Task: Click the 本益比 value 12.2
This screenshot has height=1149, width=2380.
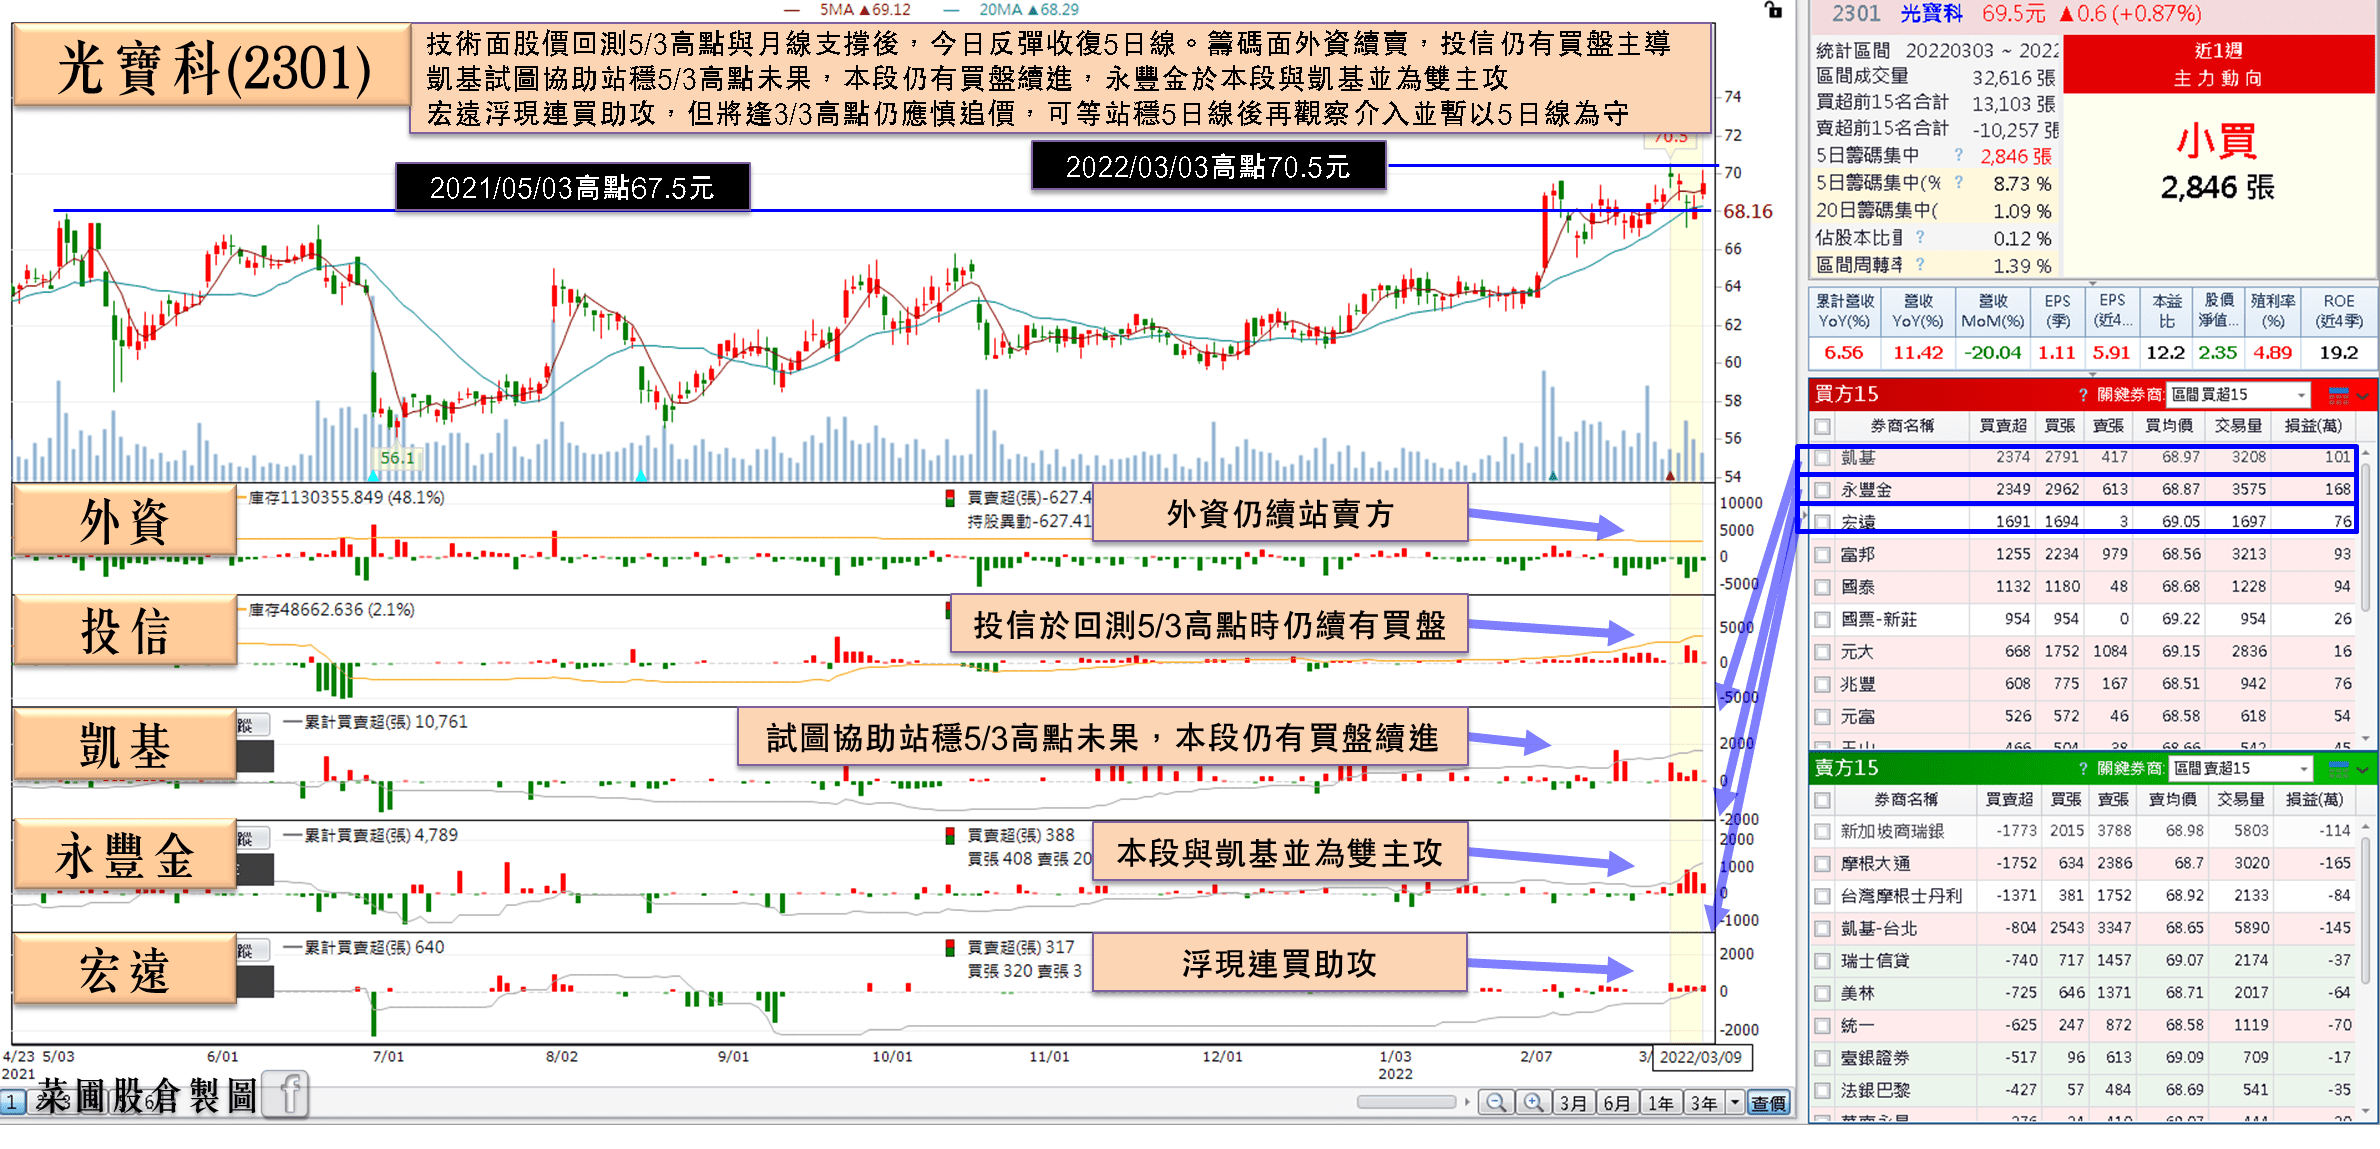Action: click(2165, 353)
